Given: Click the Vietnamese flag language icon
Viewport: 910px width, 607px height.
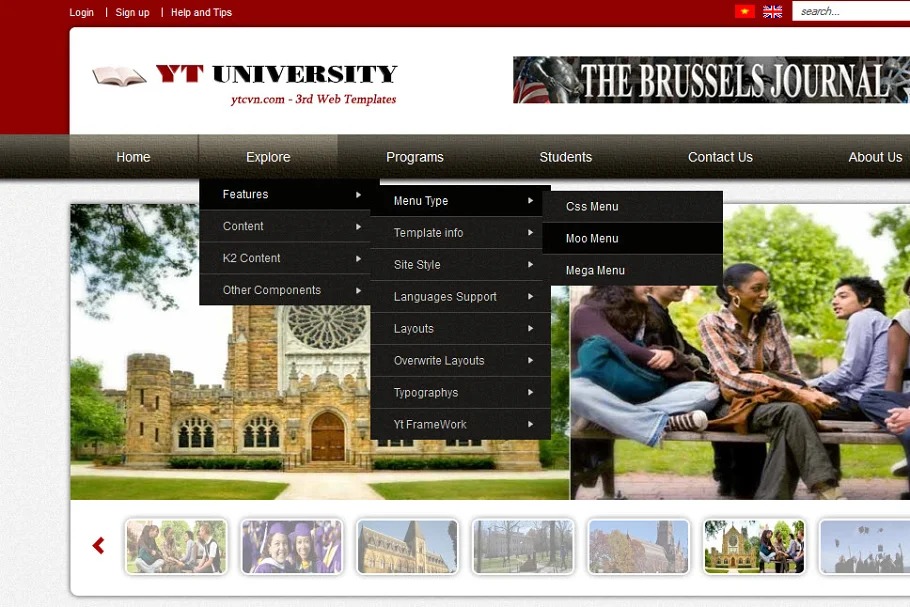Looking at the screenshot, I should click(744, 12).
